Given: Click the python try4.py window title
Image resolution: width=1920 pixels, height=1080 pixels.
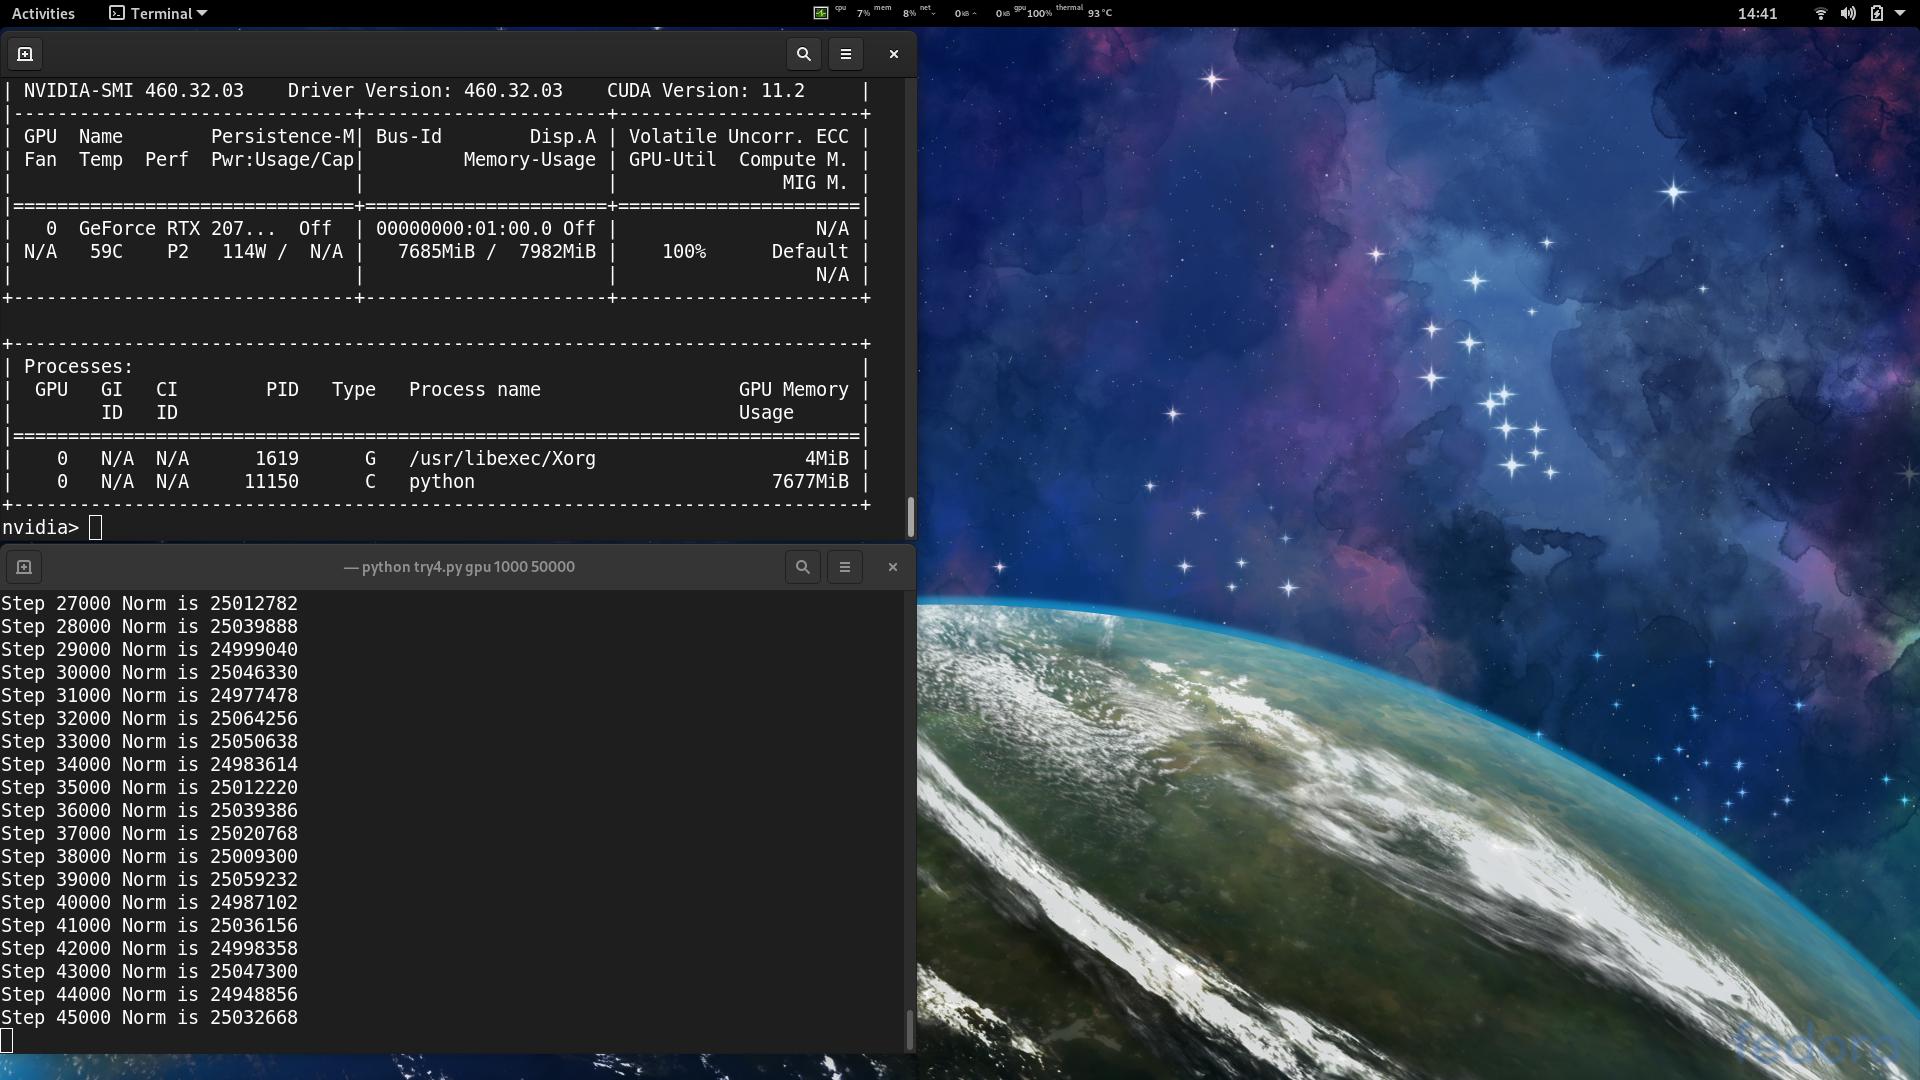Looking at the screenshot, I should 459,567.
